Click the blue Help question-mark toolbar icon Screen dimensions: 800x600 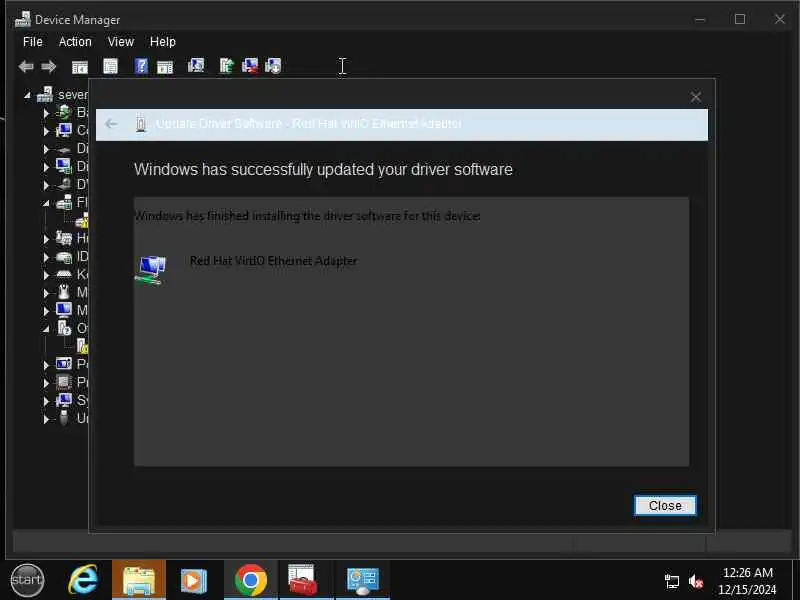click(x=141, y=66)
